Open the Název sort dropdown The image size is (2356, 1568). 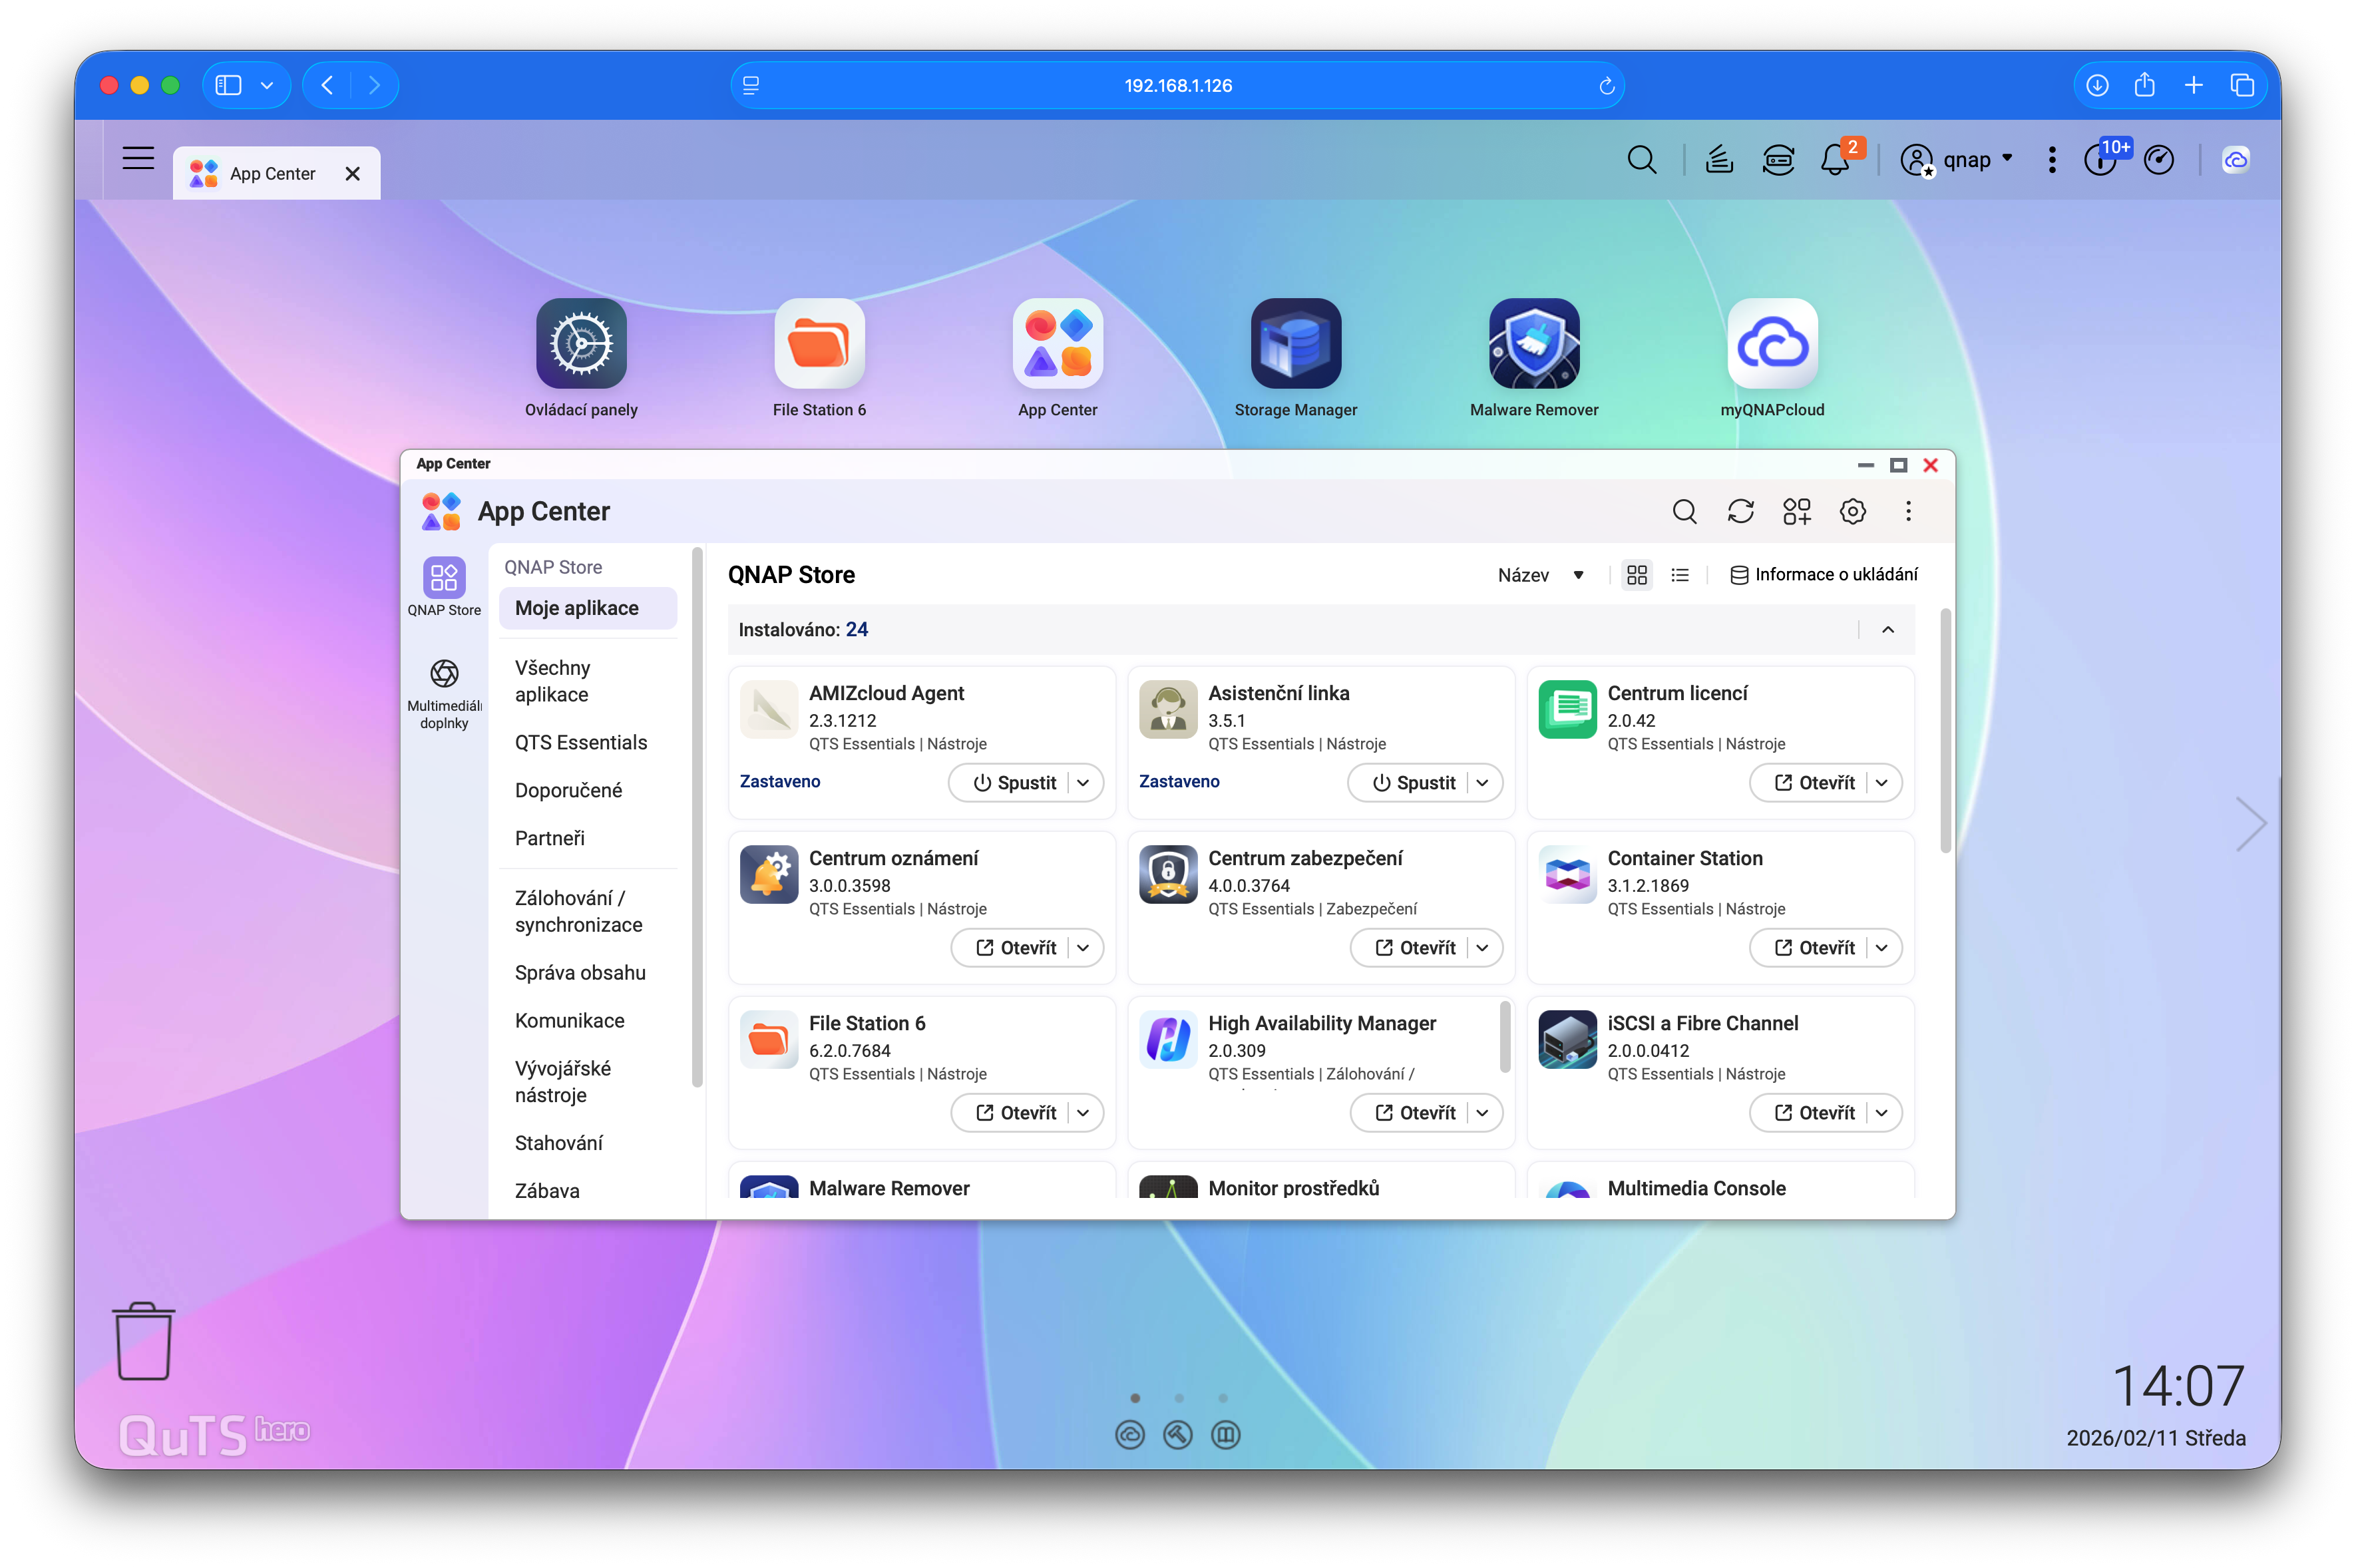click(1540, 575)
